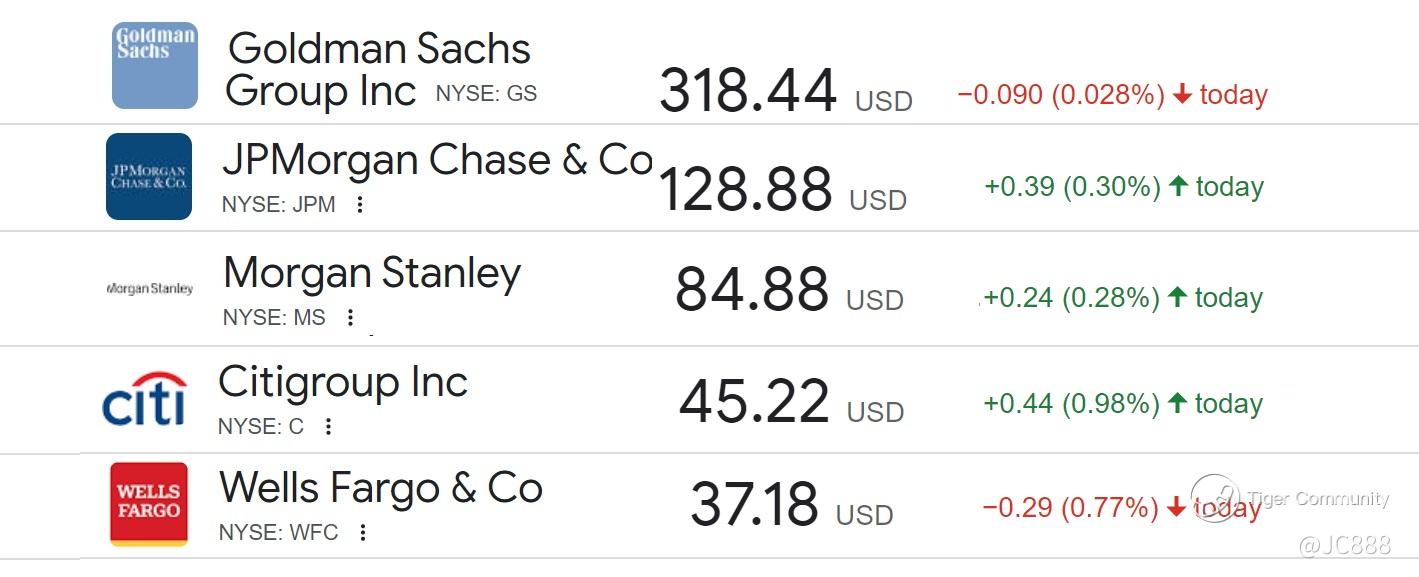Click the Goldman Sachs logo icon
This screenshot has width=1419, height=577.
[155, 65]
